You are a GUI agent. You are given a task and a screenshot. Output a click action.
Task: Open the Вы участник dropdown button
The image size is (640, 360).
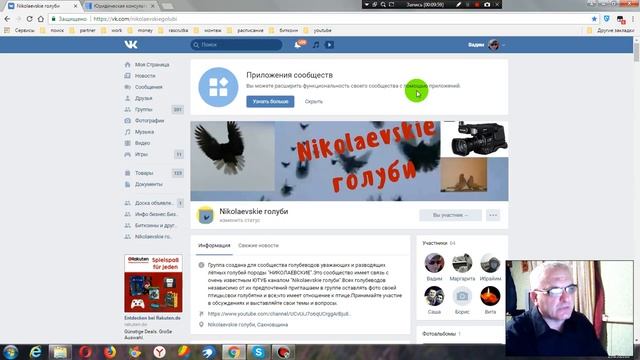(450, 215)
